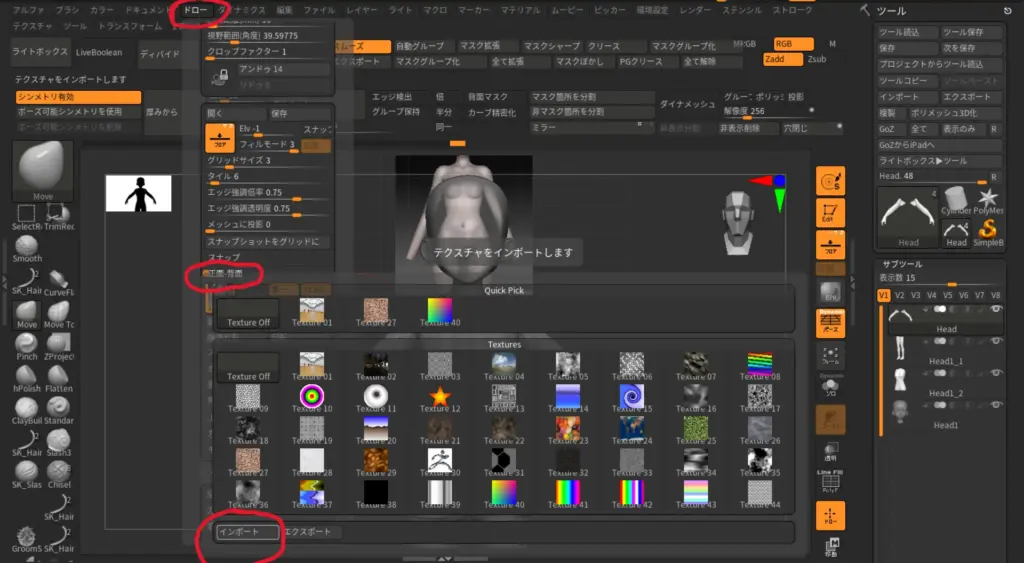Select the V1 subtool visibility set
This screenshot has width=1024, height=563.
883,295
